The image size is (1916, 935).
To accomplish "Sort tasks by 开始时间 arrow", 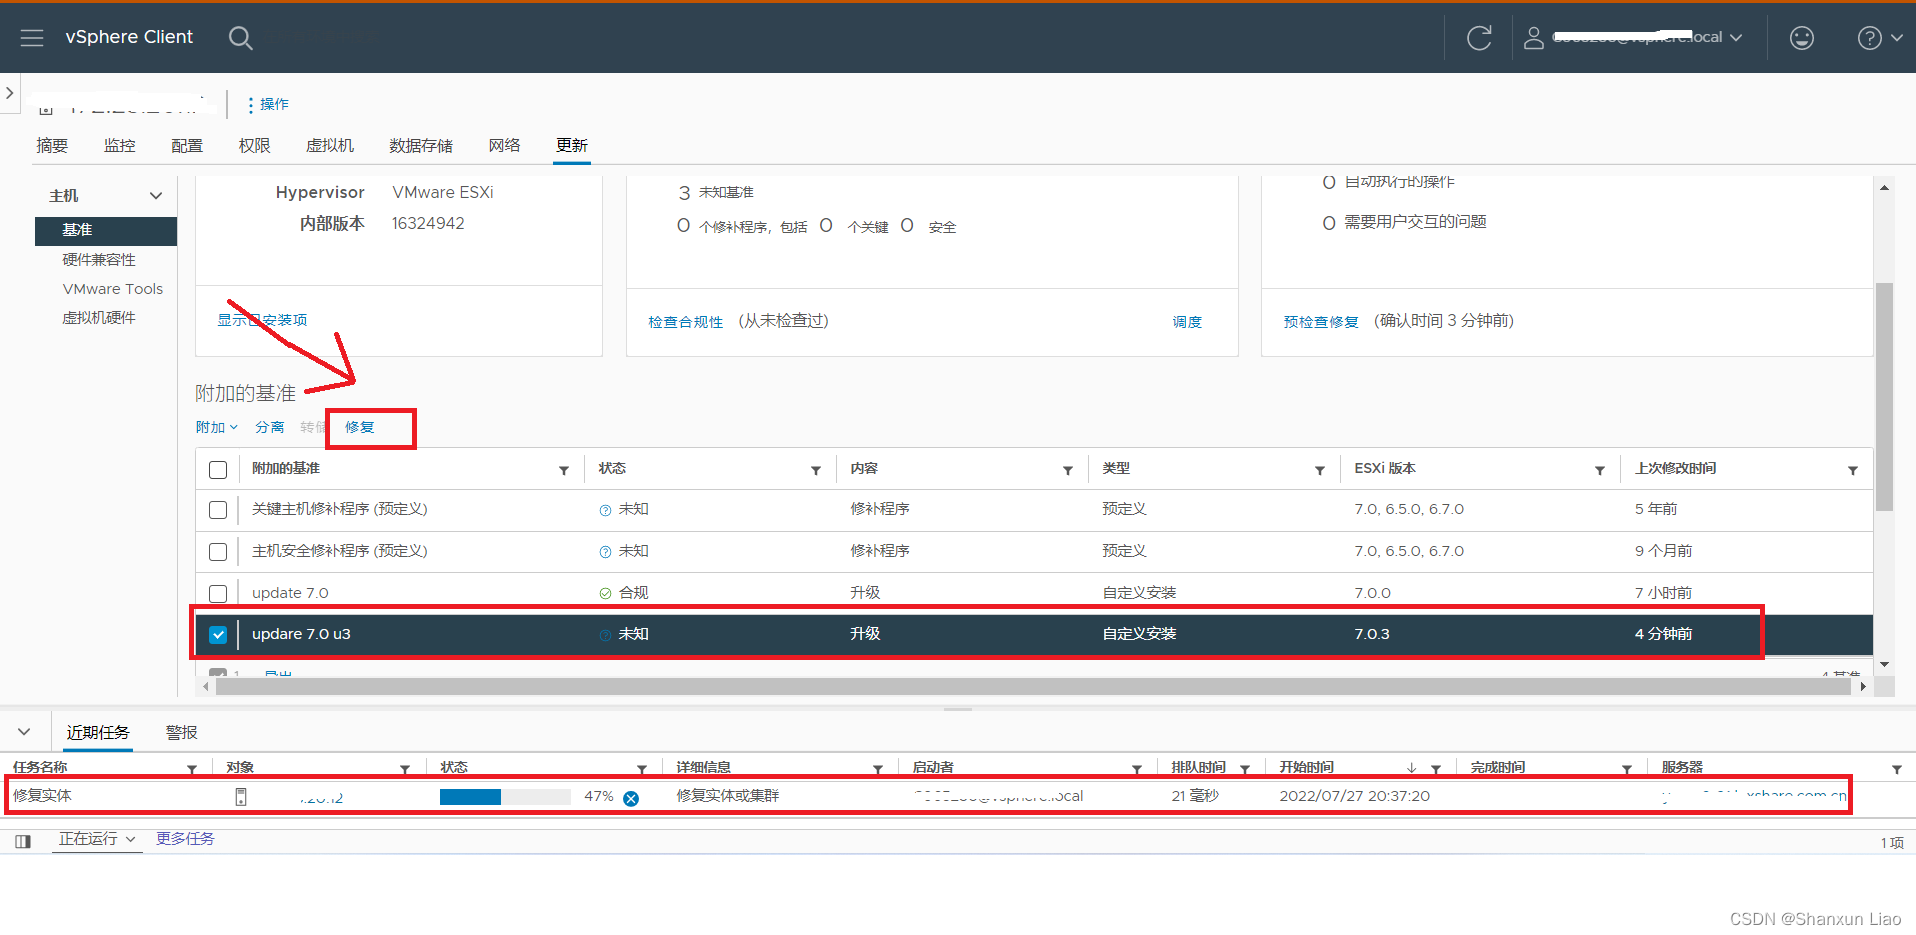I will 1411,768.
